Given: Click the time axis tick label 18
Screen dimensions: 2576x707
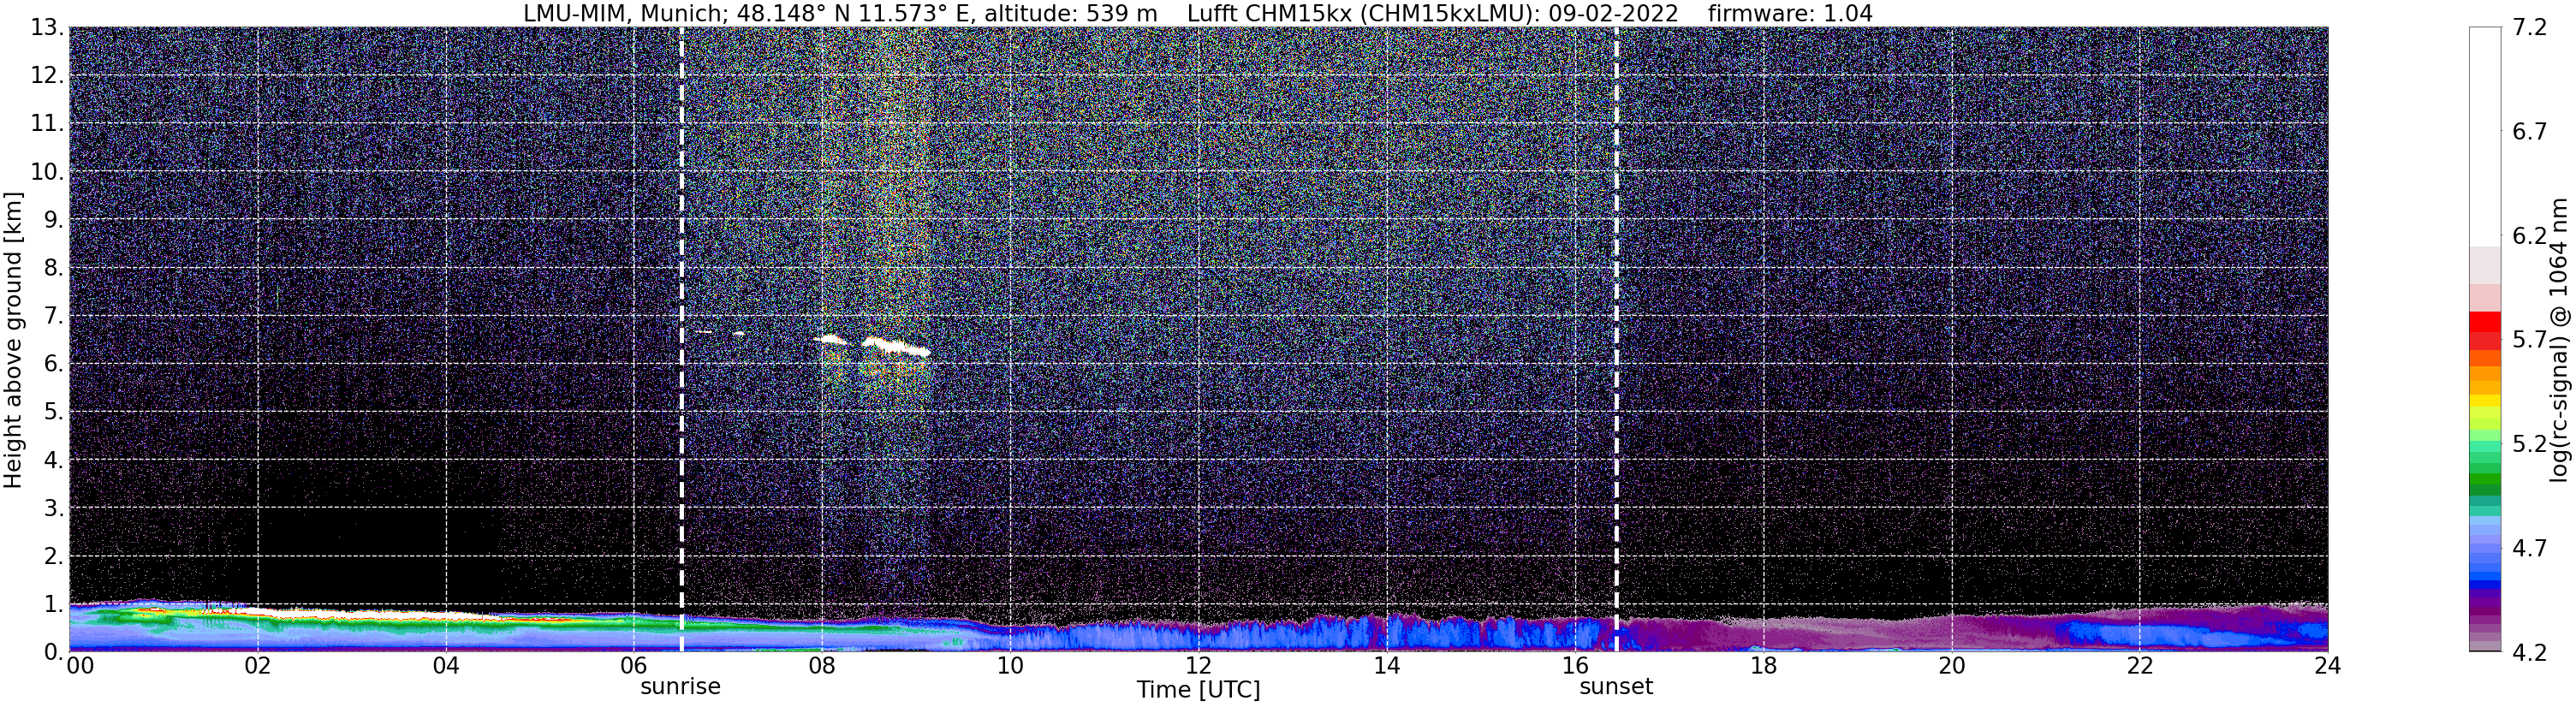Looking at the screenshot, I should [x=1763, y=666].
